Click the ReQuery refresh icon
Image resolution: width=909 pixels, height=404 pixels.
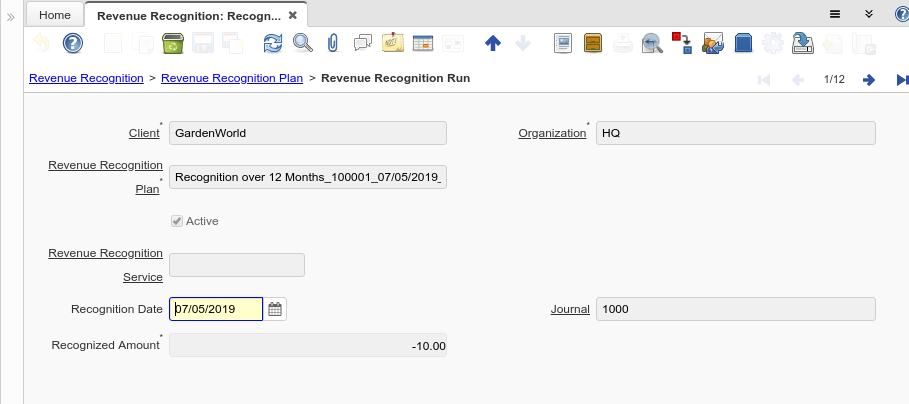coord(273,43)
